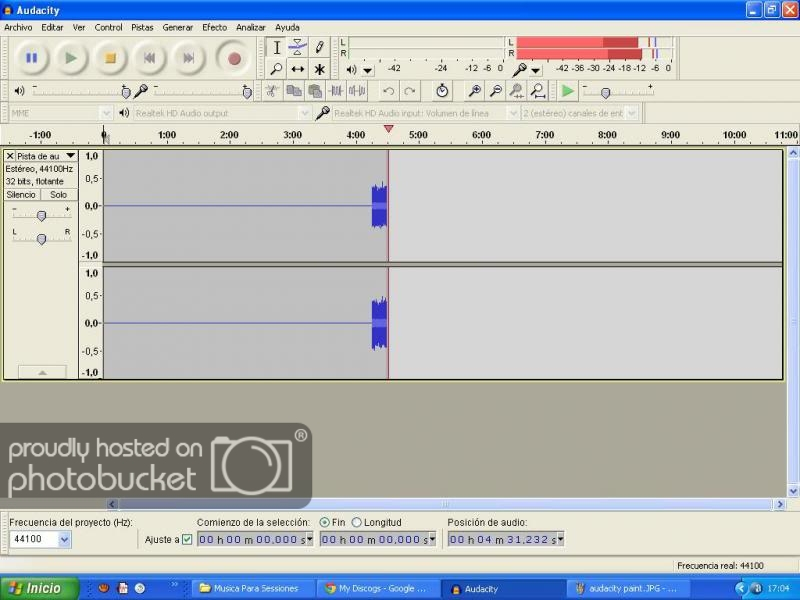Image resolution: width=800 pixels, height=600 pixels.
Task: Select the Envelope tool
Action: pyautogui.click(x=297, y=47)
